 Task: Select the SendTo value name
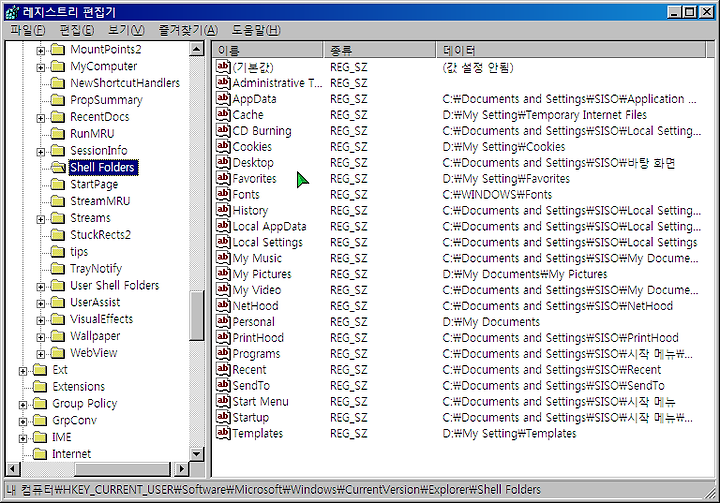251,385
